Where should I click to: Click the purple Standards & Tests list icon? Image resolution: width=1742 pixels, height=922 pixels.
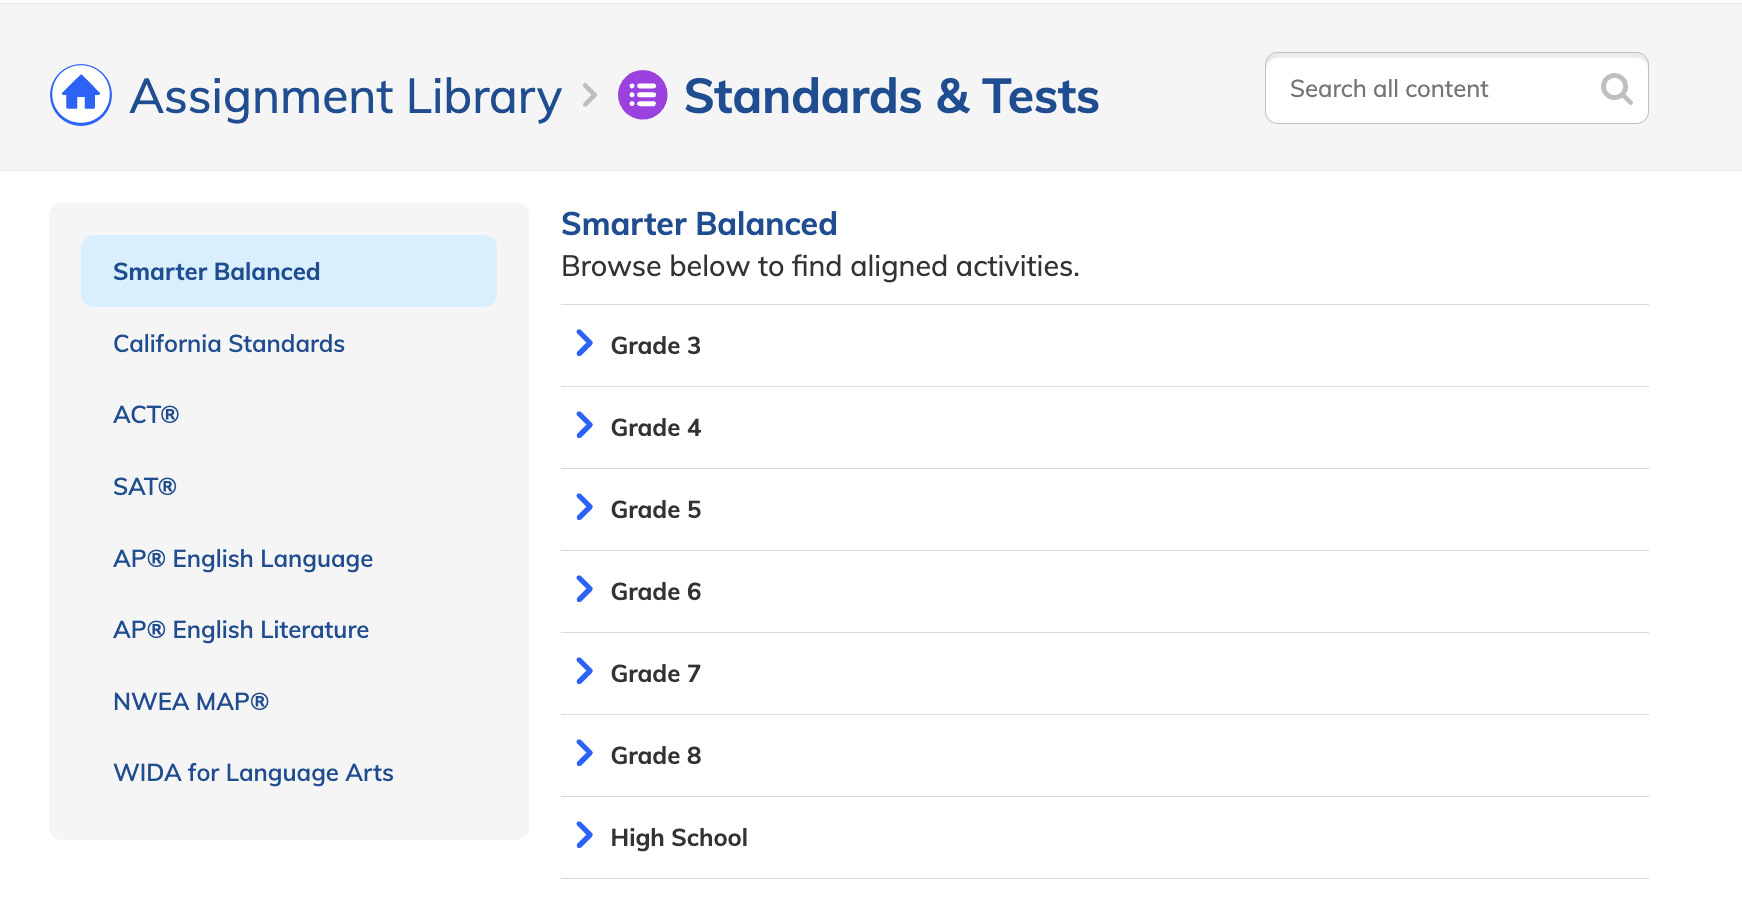point(642,95)
